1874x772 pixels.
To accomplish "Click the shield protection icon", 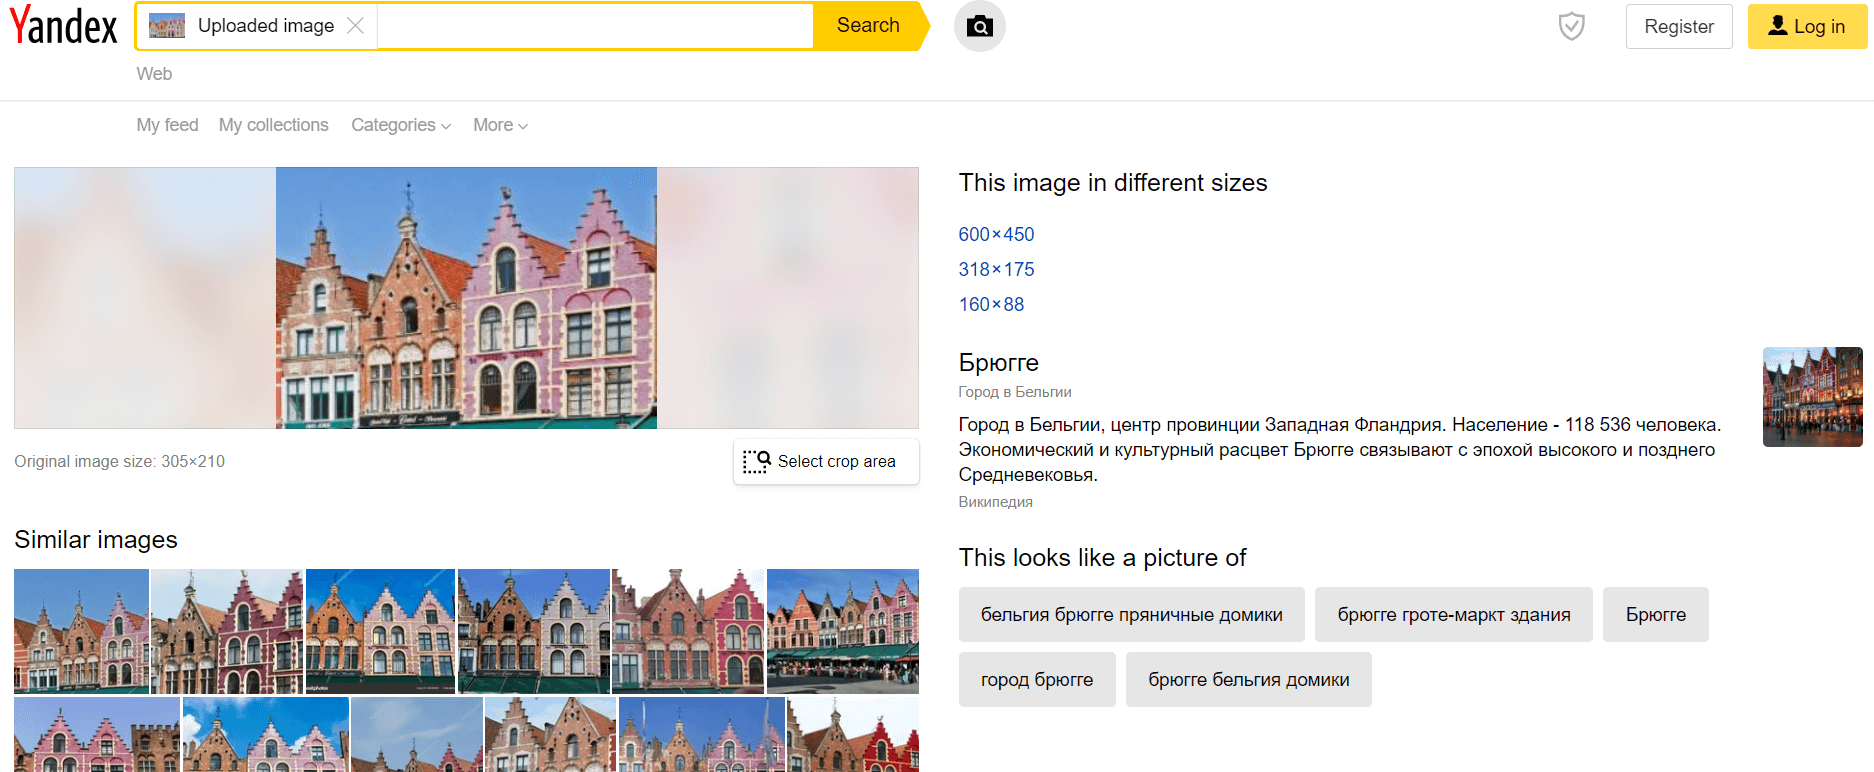I will point(1572,26).
